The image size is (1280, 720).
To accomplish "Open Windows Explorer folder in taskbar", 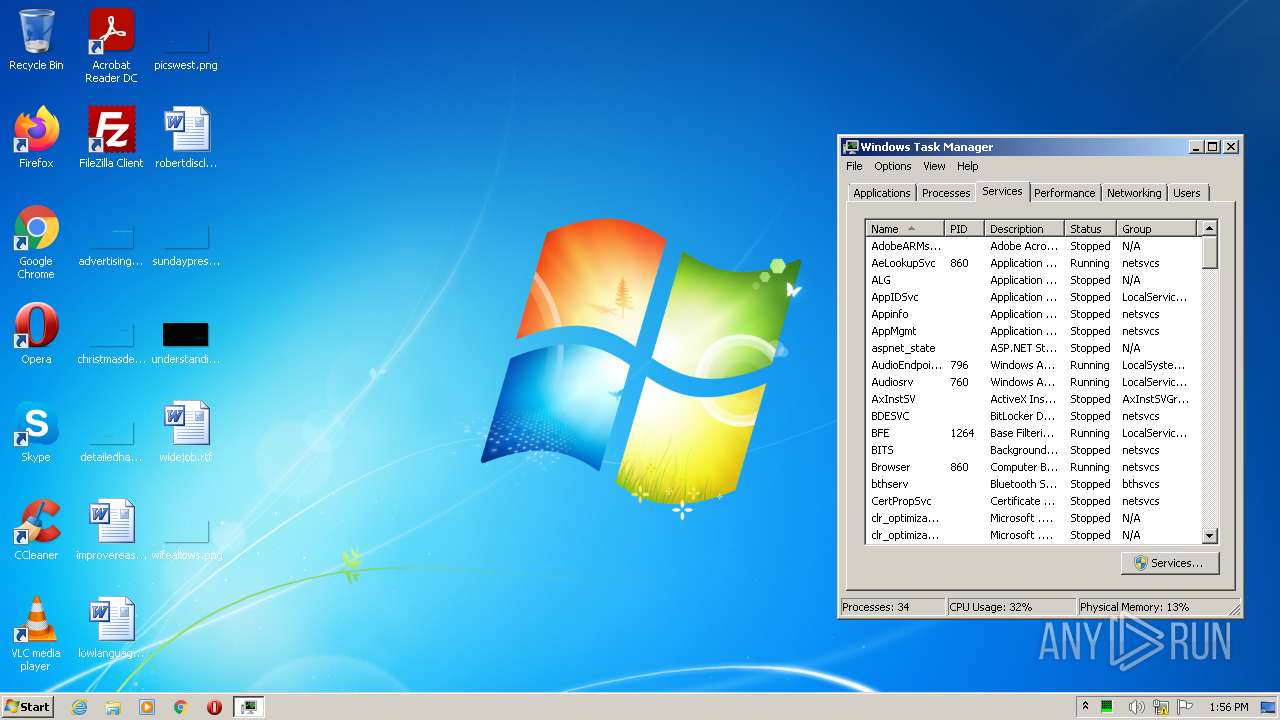I will [x=113, y=707].
